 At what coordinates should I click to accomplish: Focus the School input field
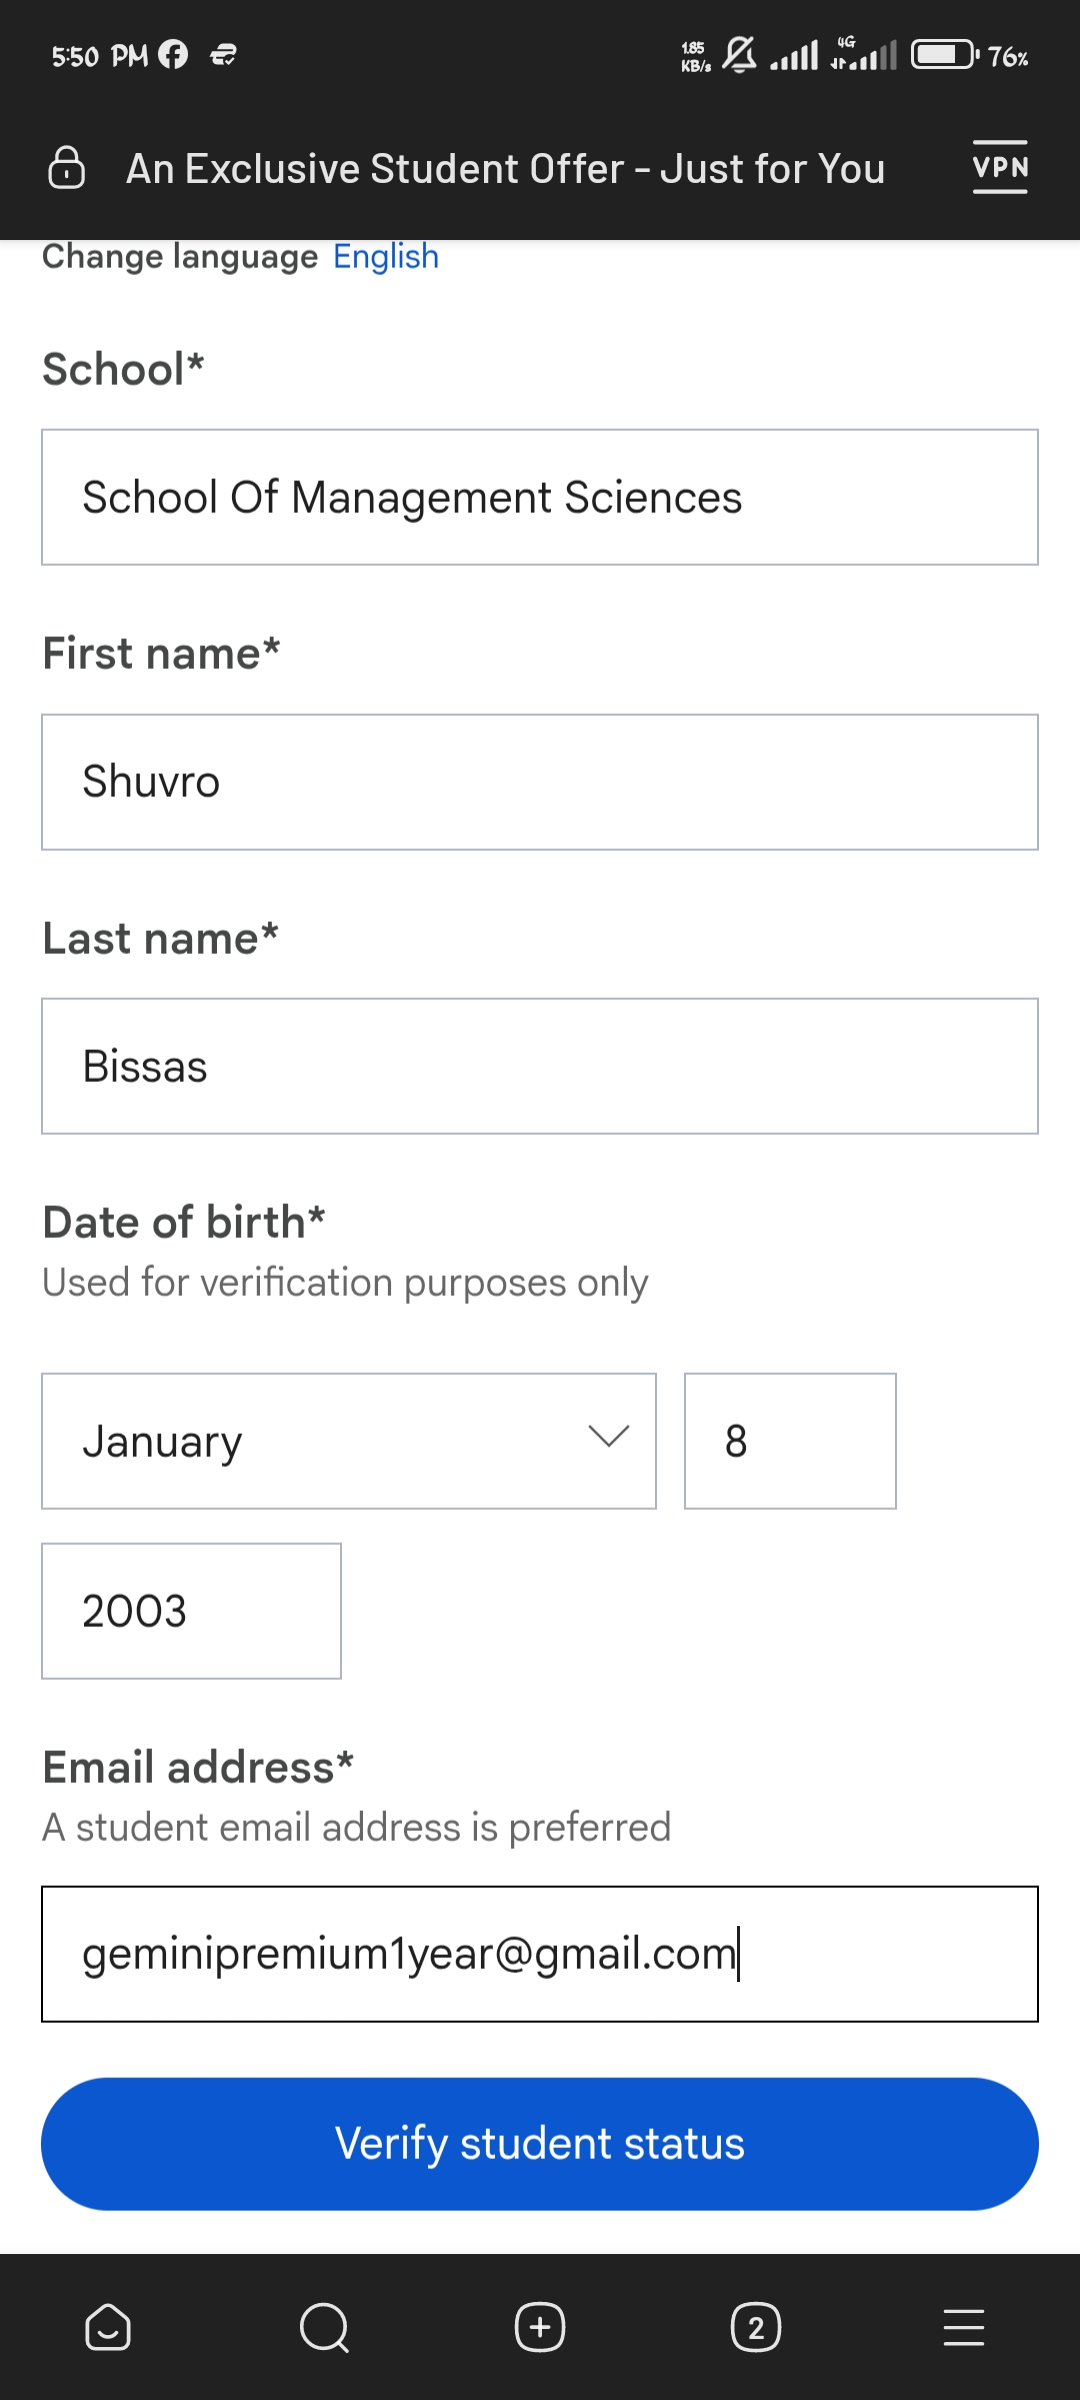click(540, 497)
